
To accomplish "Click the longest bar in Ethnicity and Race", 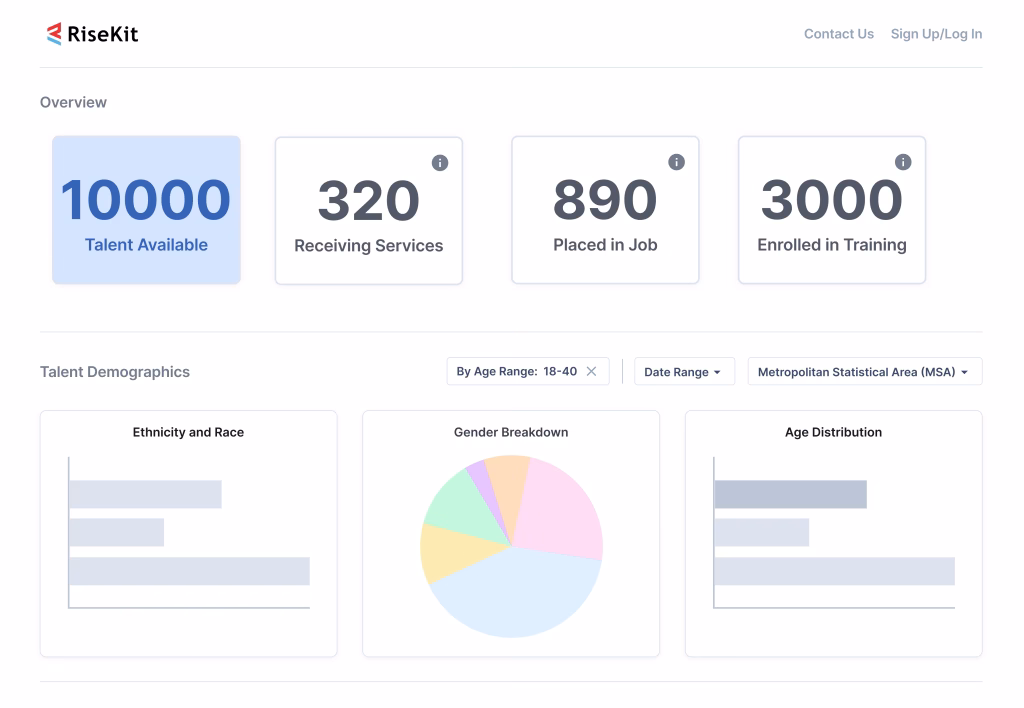I will point(189,571).
